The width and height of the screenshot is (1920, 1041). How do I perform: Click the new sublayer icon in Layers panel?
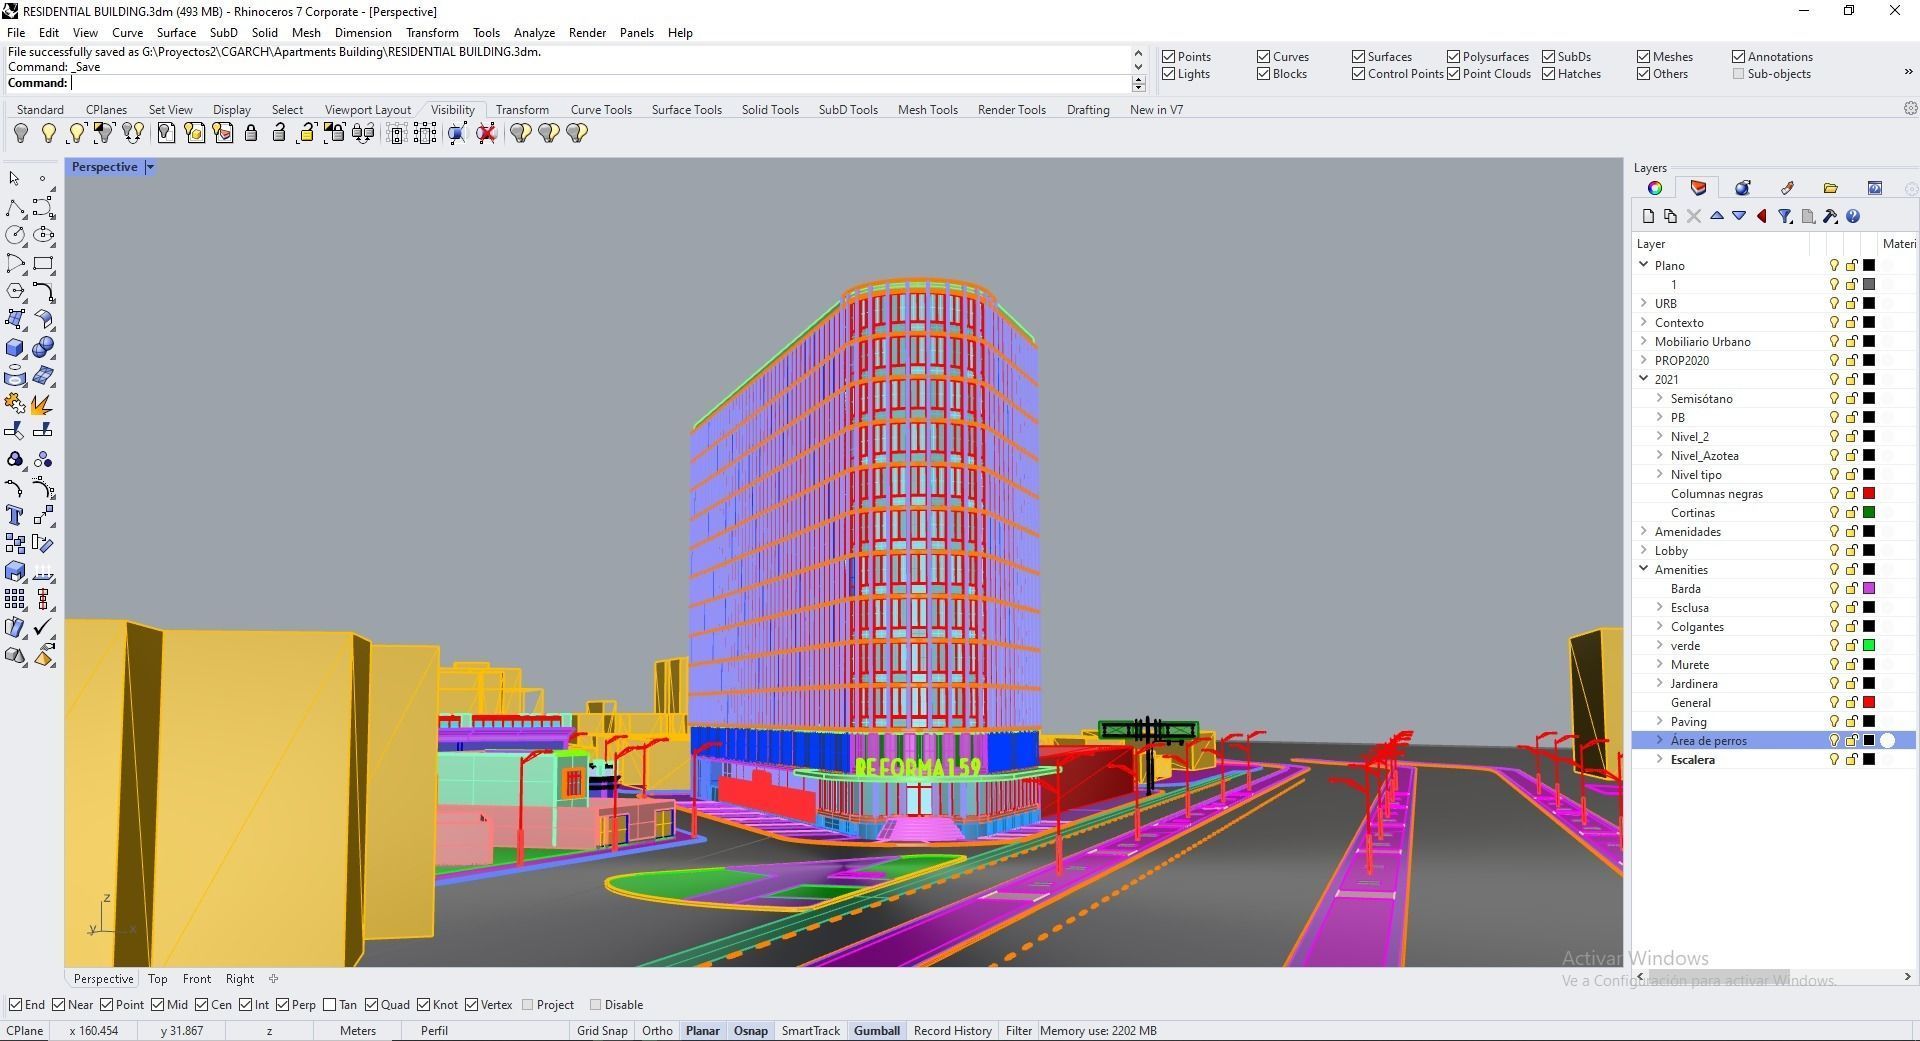[x=1670, y=216]
